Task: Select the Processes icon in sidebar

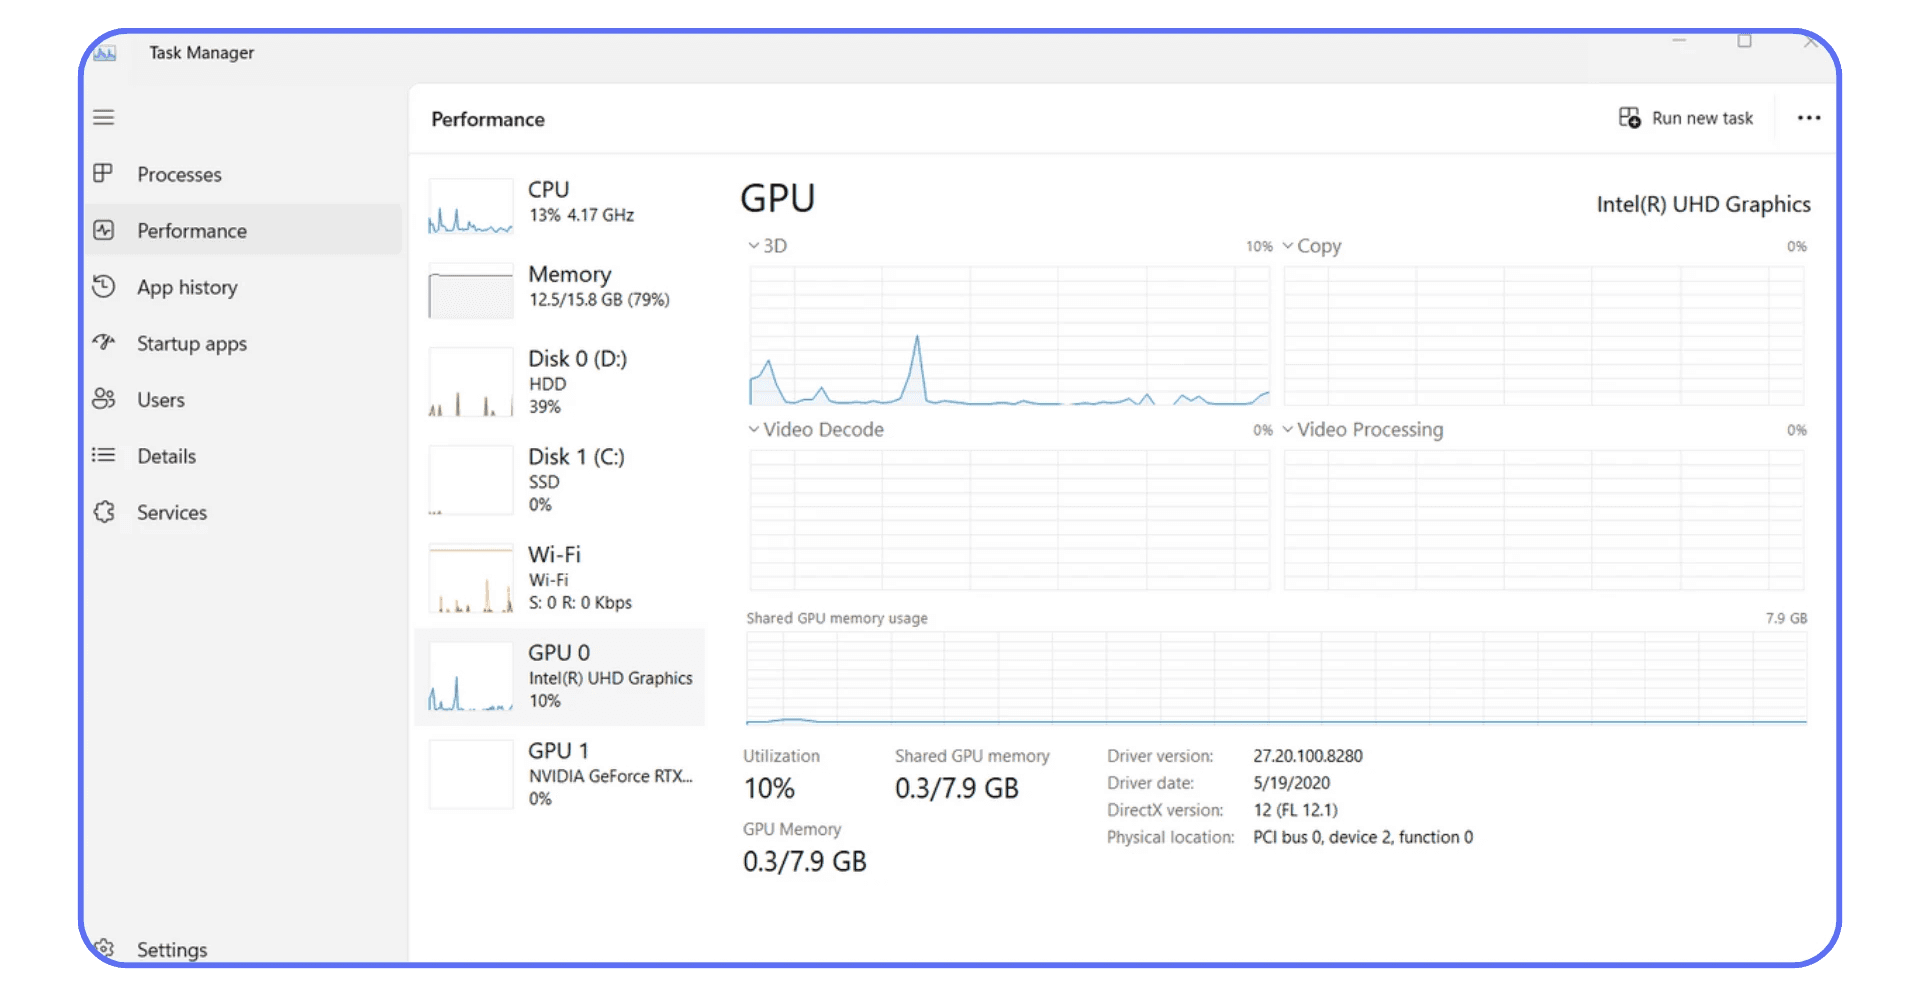Action: point(104,174)
